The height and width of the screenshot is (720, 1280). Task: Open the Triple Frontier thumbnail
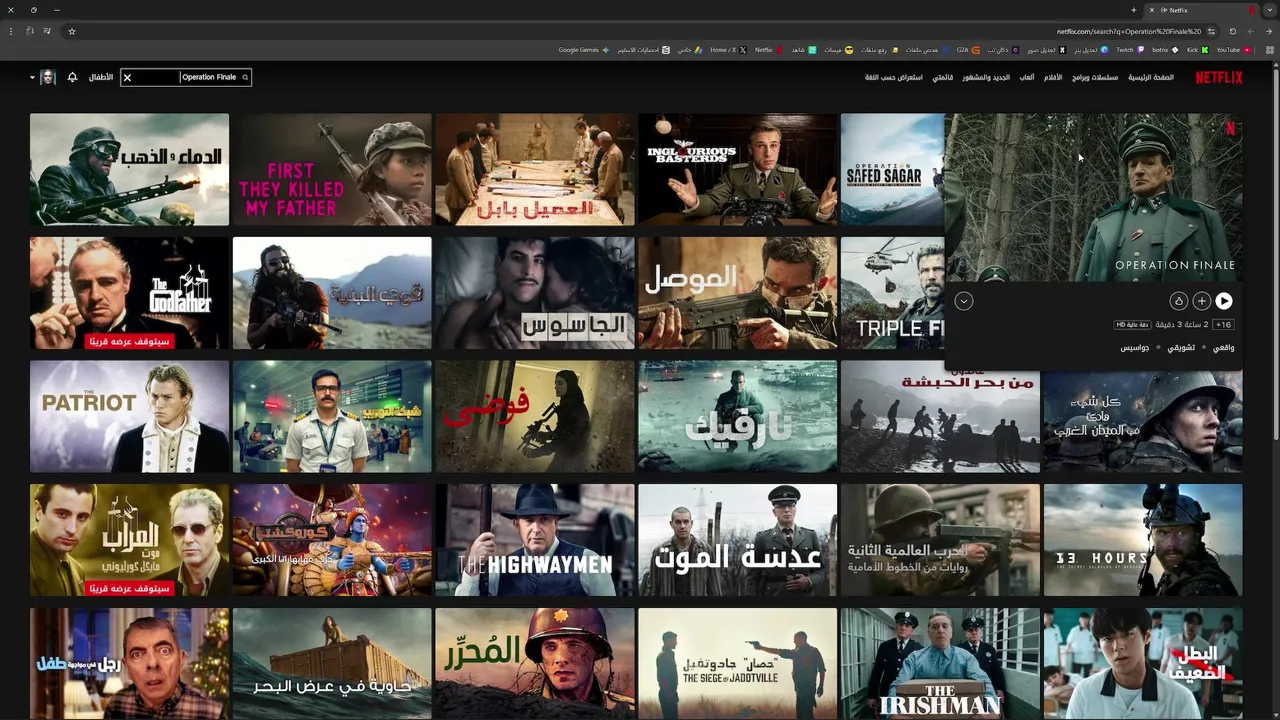(893, 293)
